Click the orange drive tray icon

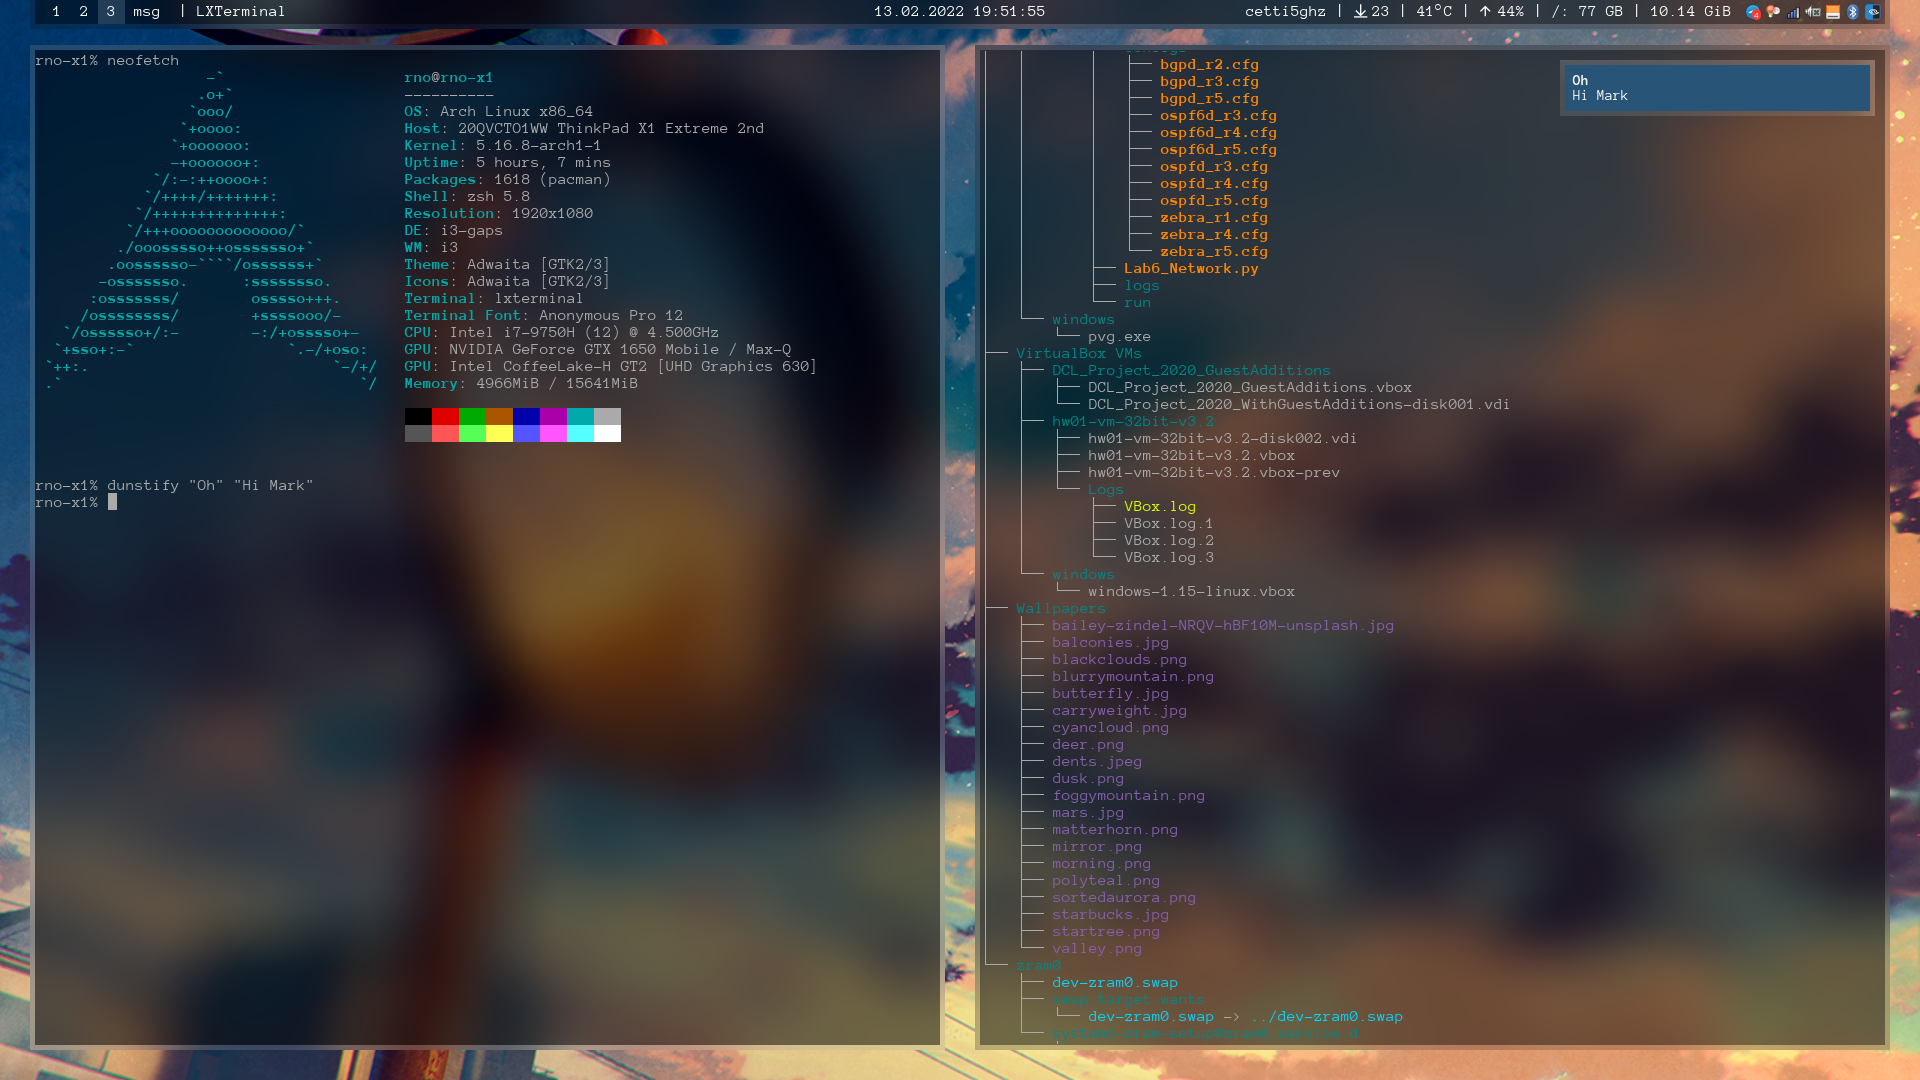coord(1833,12)
